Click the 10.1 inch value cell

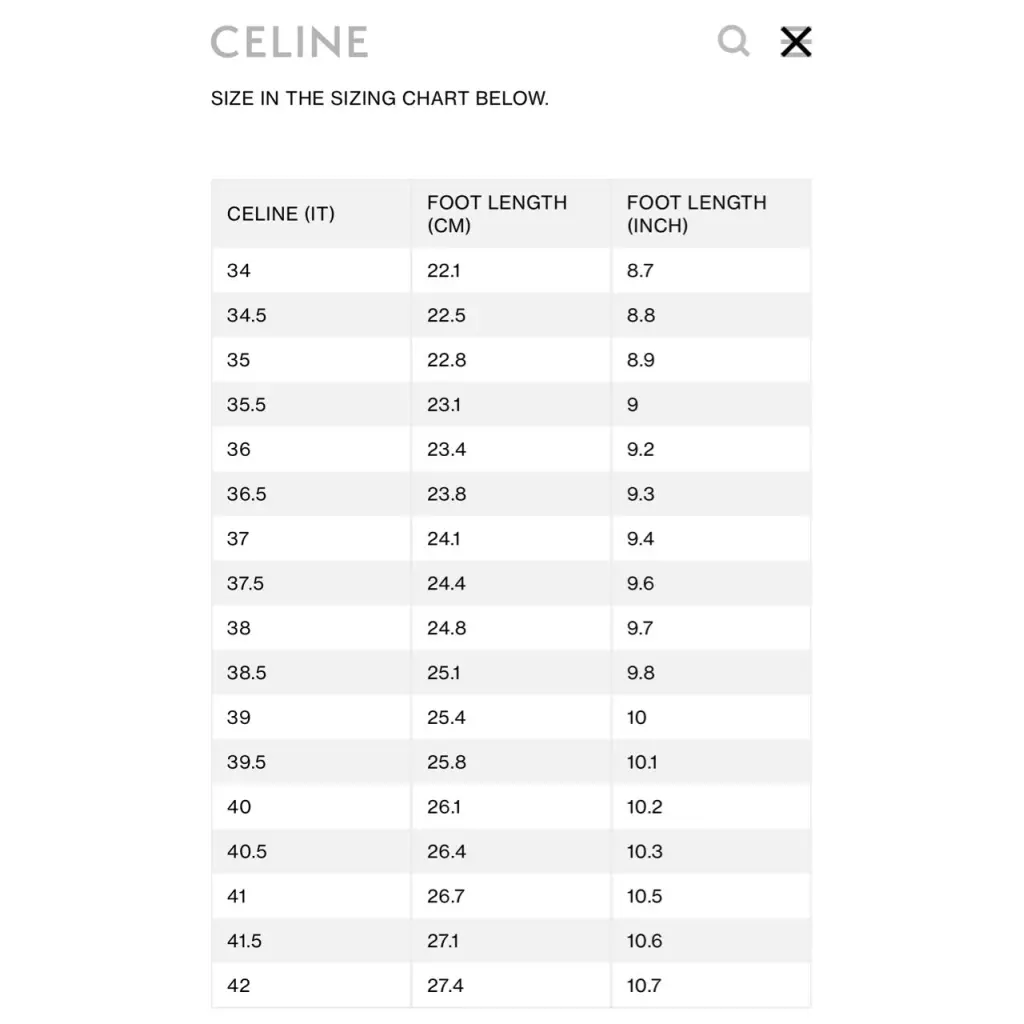point(642,762)
